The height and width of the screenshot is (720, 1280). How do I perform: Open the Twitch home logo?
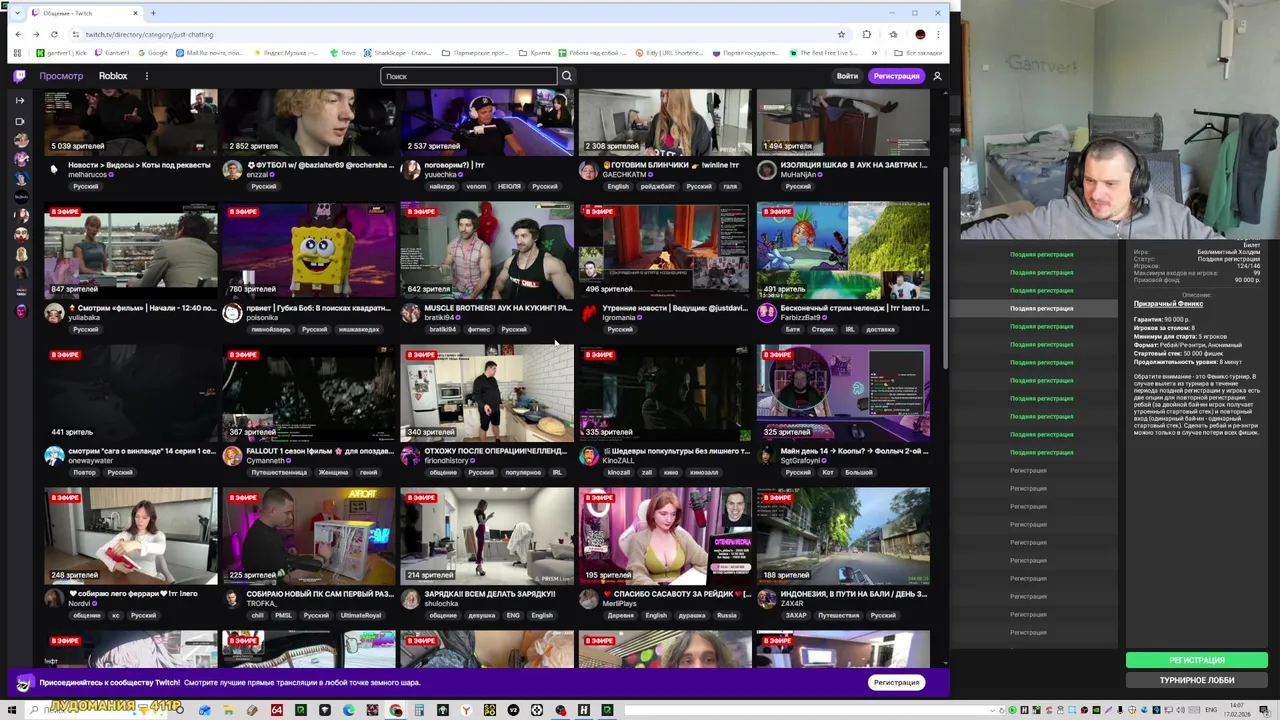pos(19,76)
